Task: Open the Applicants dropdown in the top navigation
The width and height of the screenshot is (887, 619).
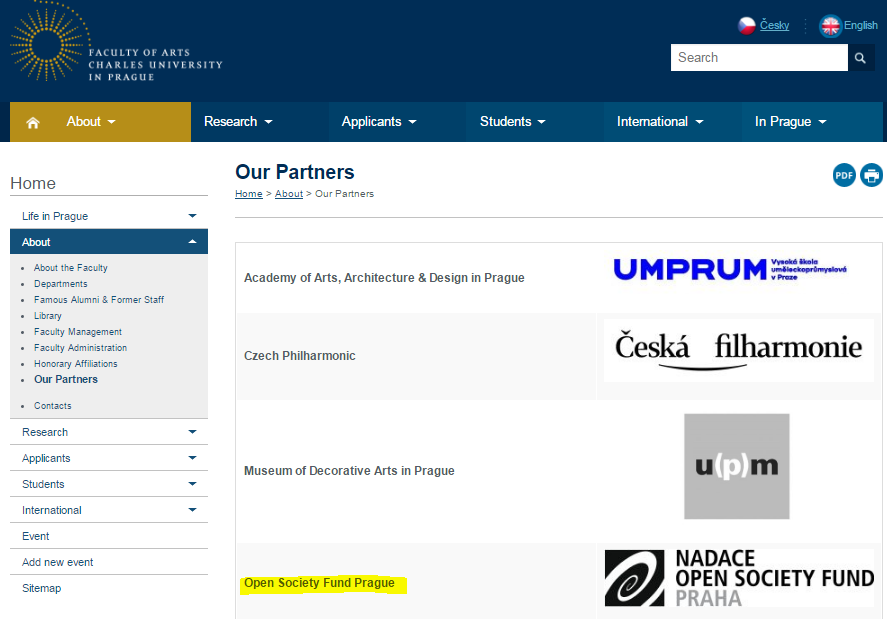Action: (x=379, y=122)
